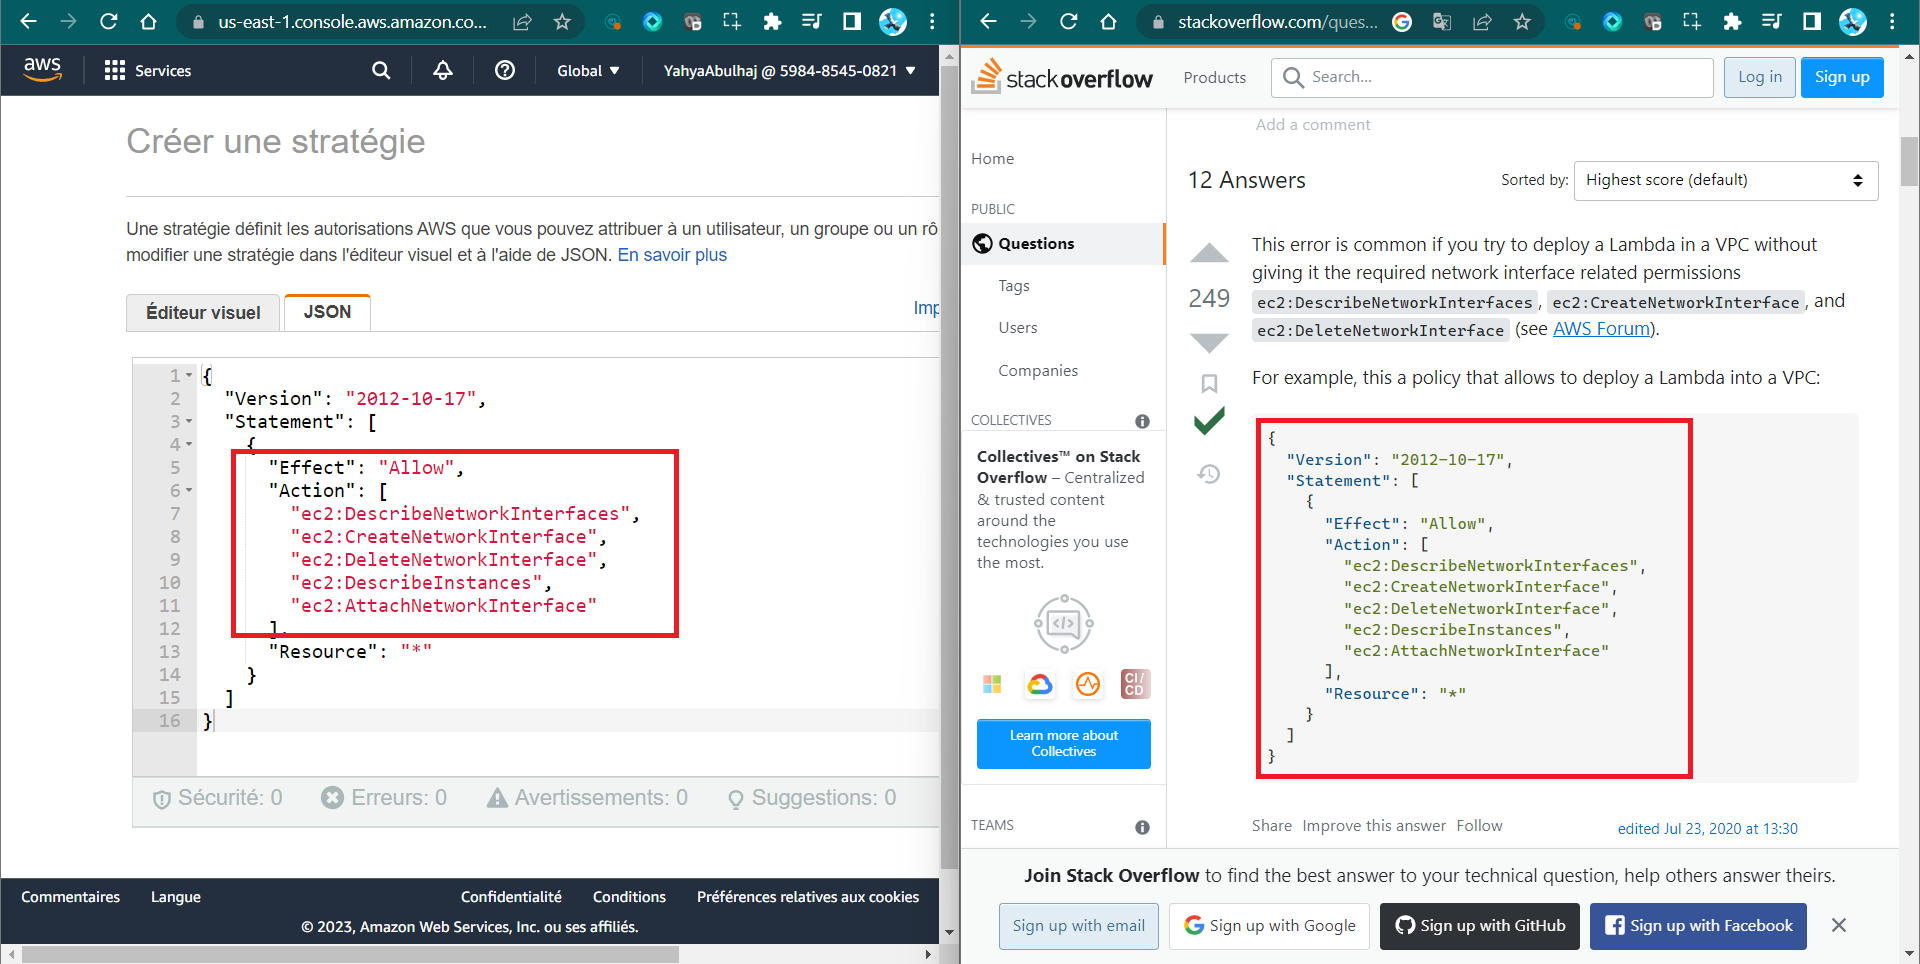Open Home in Stack Overflow sidebar
The width and height of the screenshot is (1920, 964).
[x=992, y=158]
